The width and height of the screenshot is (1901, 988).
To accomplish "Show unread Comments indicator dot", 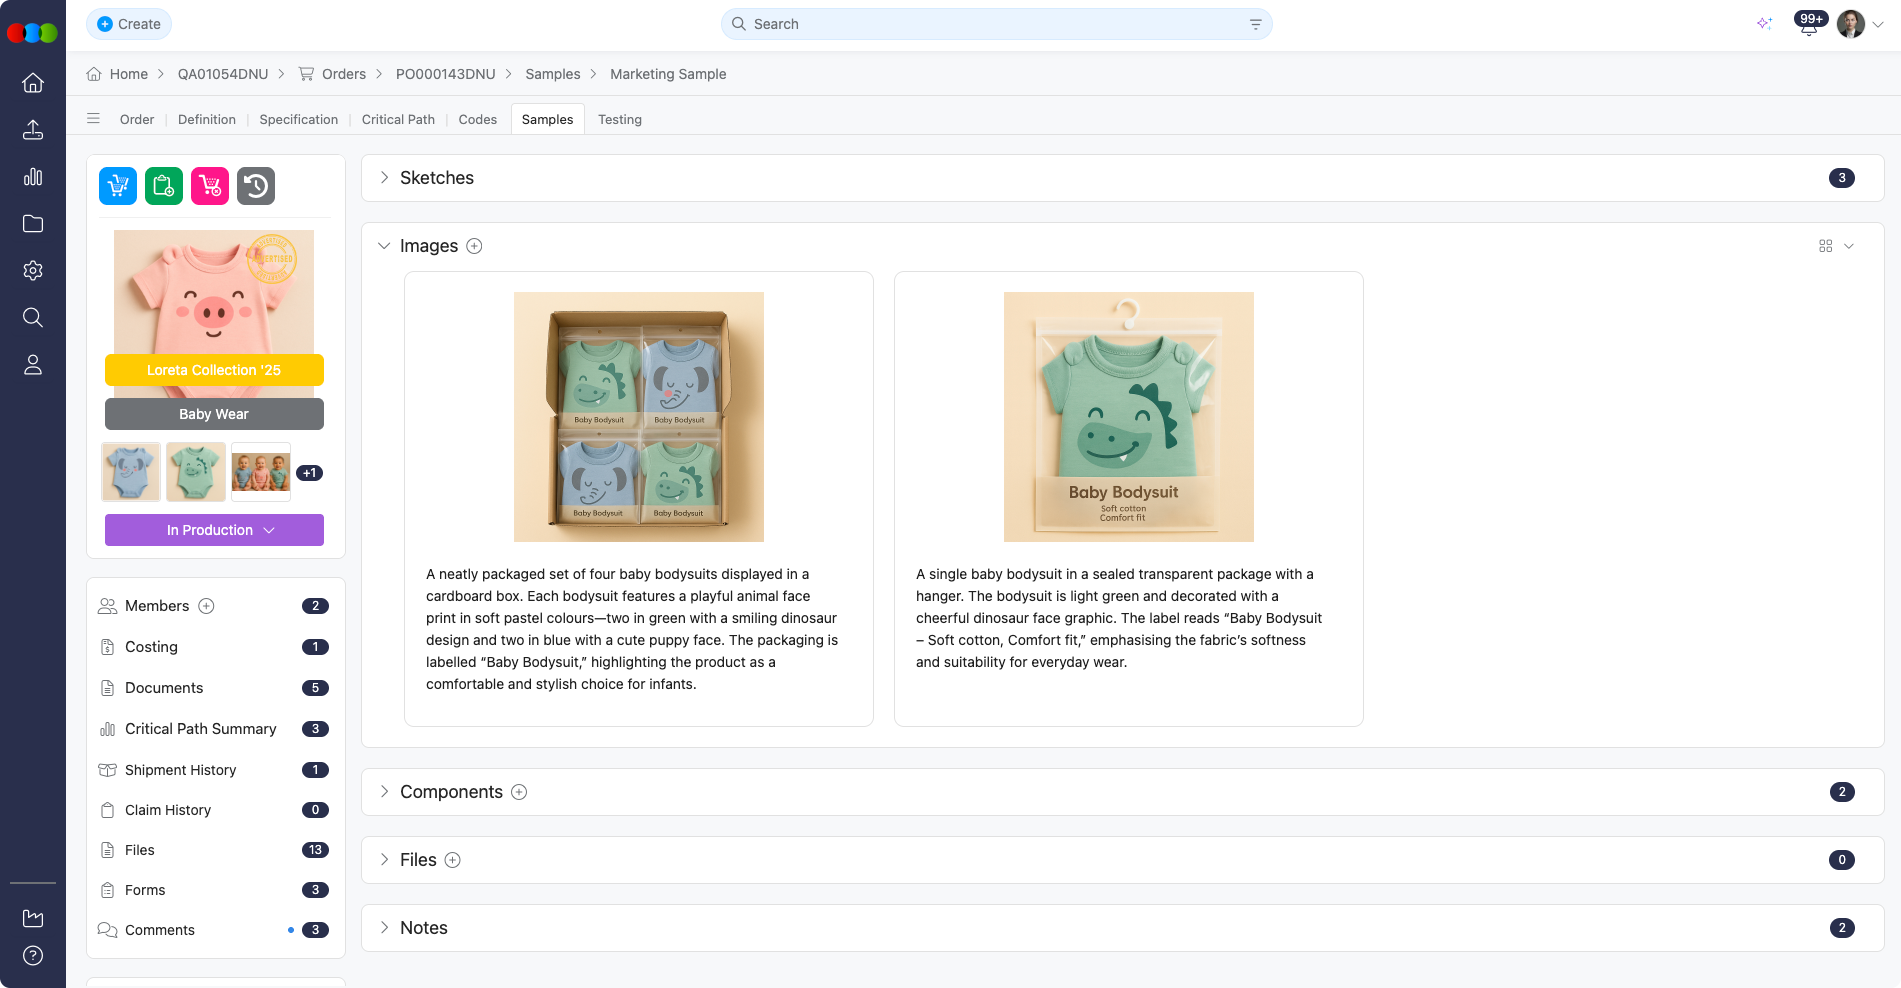I will (291, 930).
